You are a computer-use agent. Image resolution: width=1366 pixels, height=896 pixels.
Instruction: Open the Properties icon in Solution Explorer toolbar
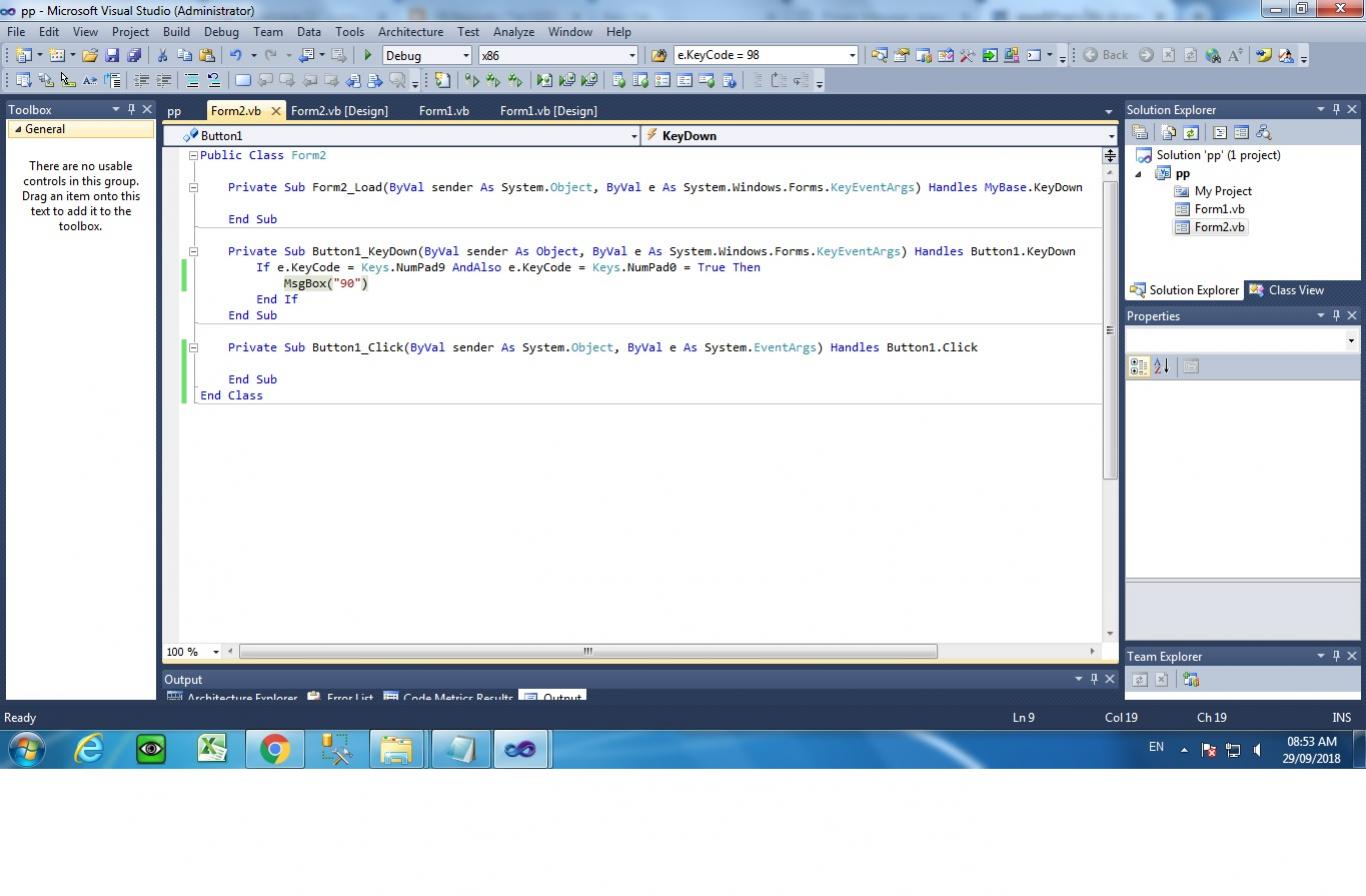click(x=1139, y=132)
